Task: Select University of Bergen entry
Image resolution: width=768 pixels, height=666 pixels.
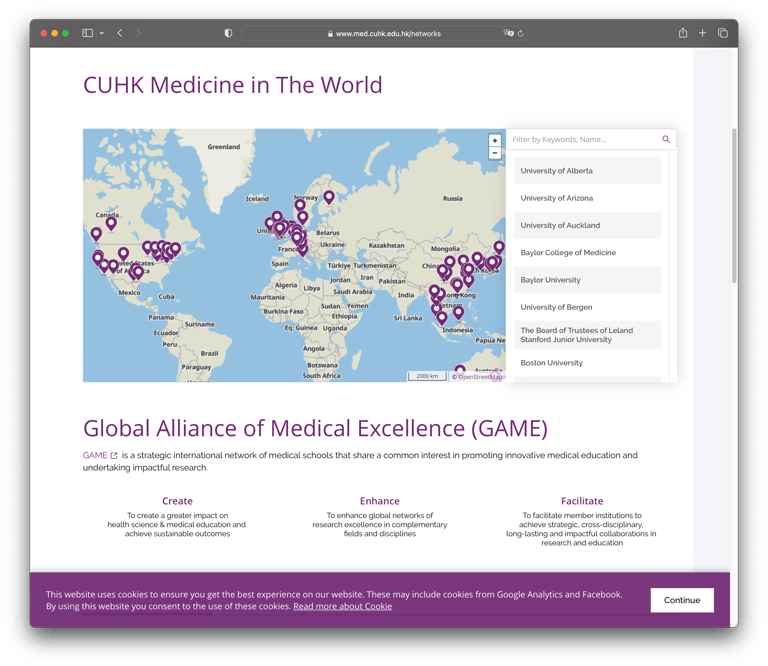Action: pos(587,307)
